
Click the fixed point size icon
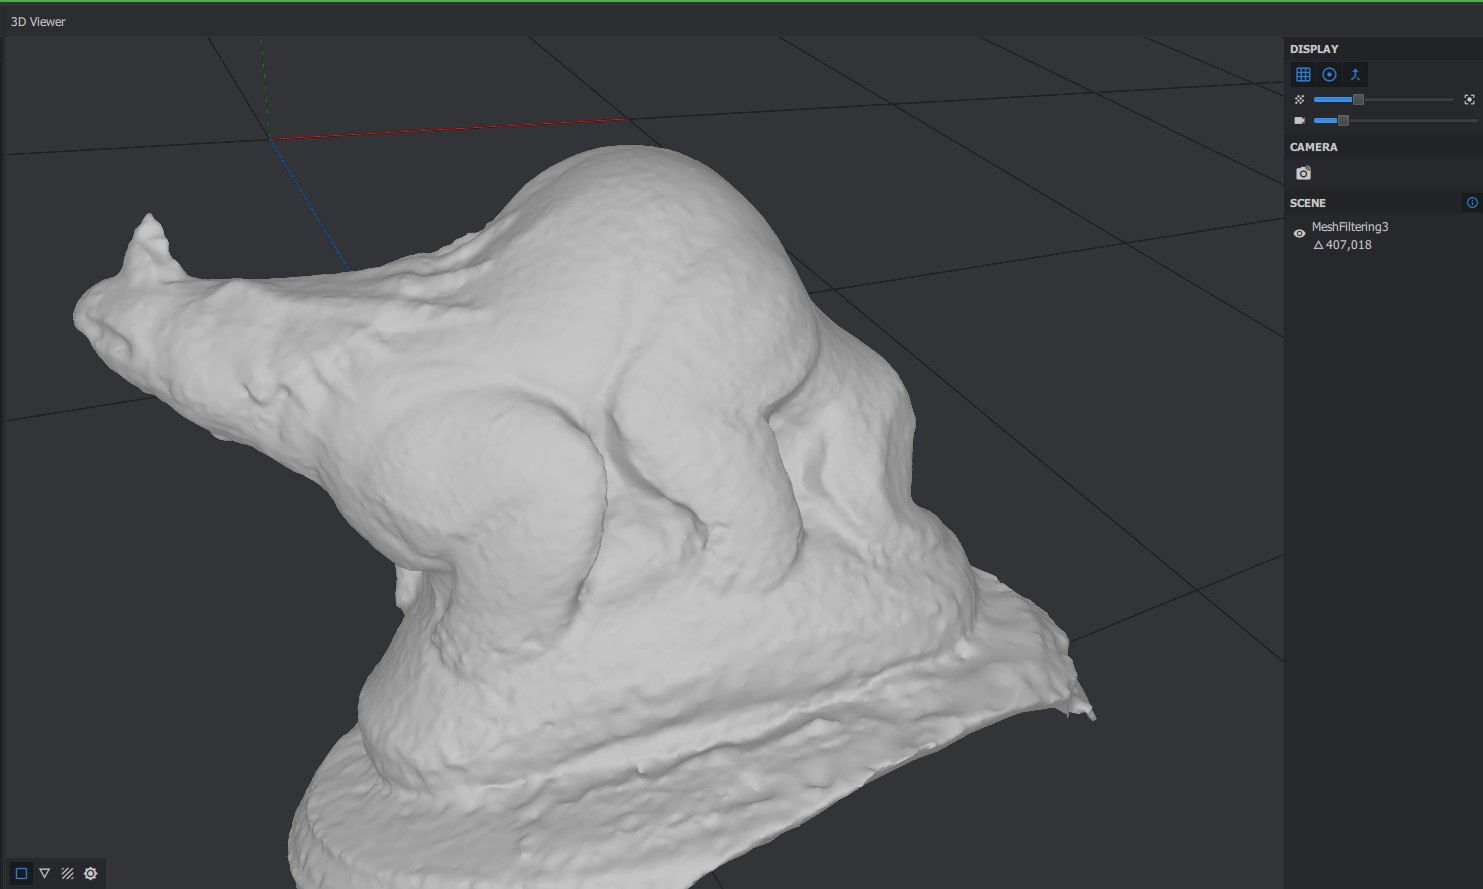pyautogui.click(x=1469, y=100)
